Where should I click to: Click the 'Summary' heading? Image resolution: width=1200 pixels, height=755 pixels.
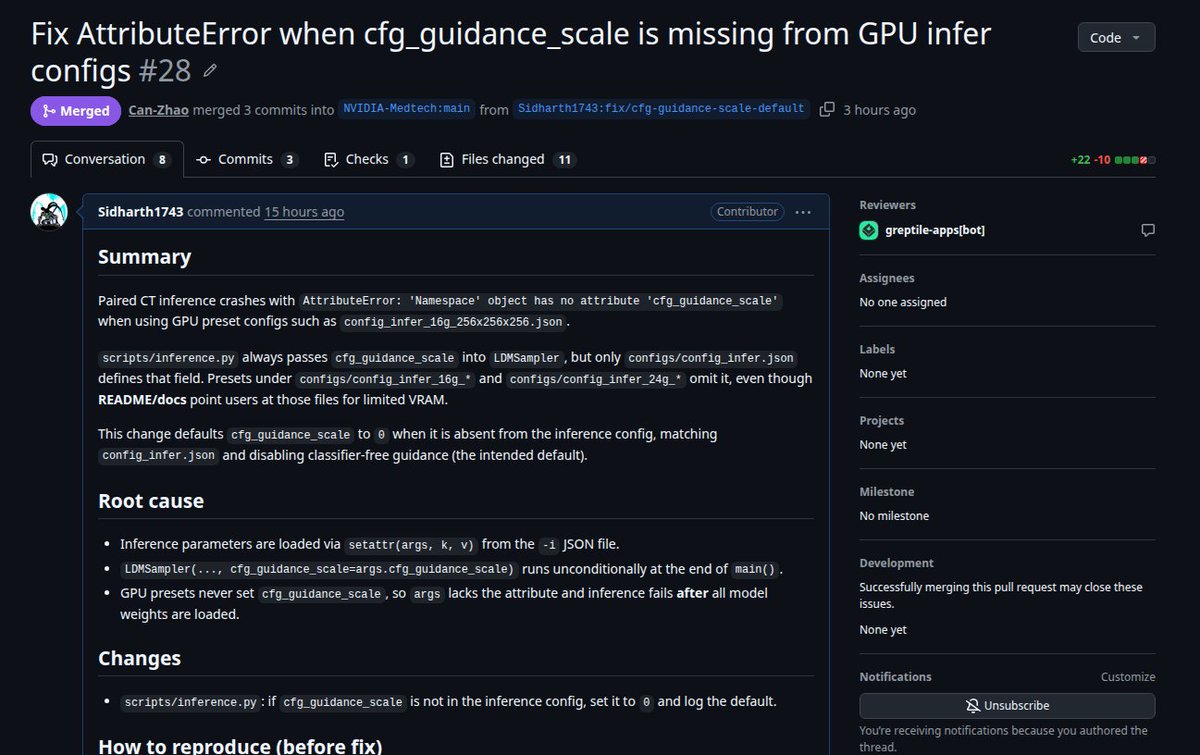144,257
